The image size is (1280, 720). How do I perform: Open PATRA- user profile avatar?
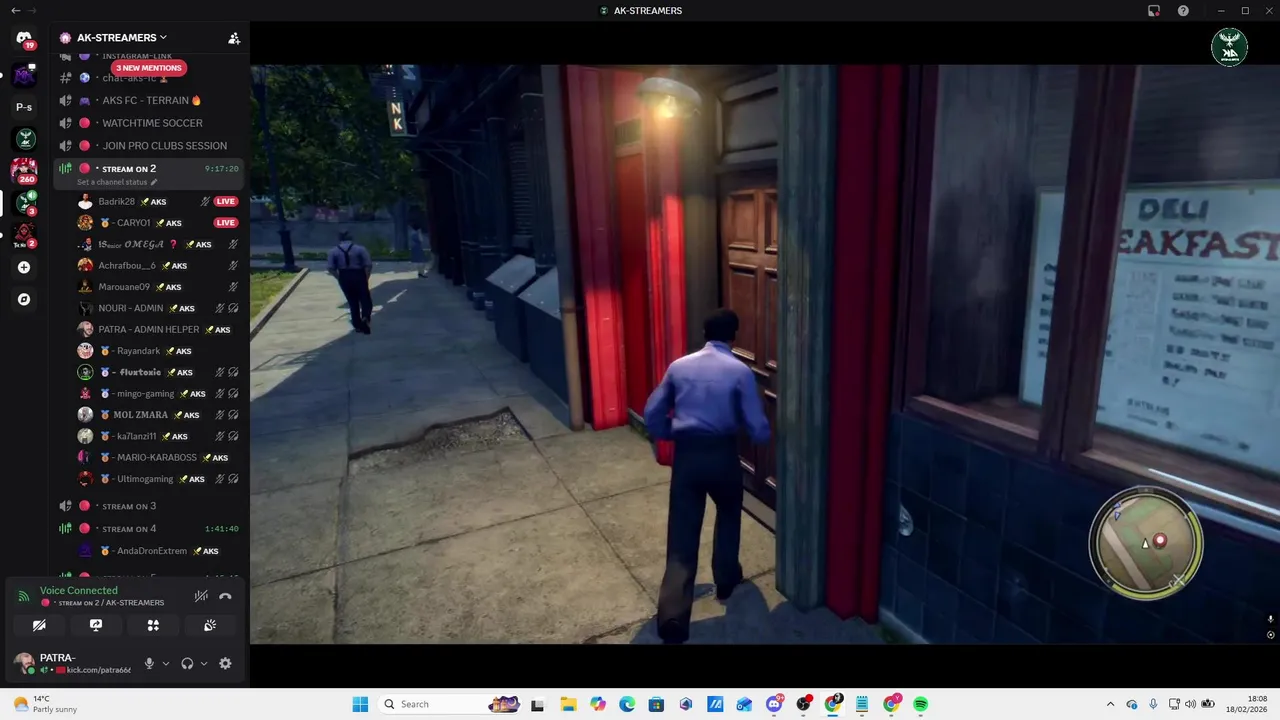[x=23, y=663]
